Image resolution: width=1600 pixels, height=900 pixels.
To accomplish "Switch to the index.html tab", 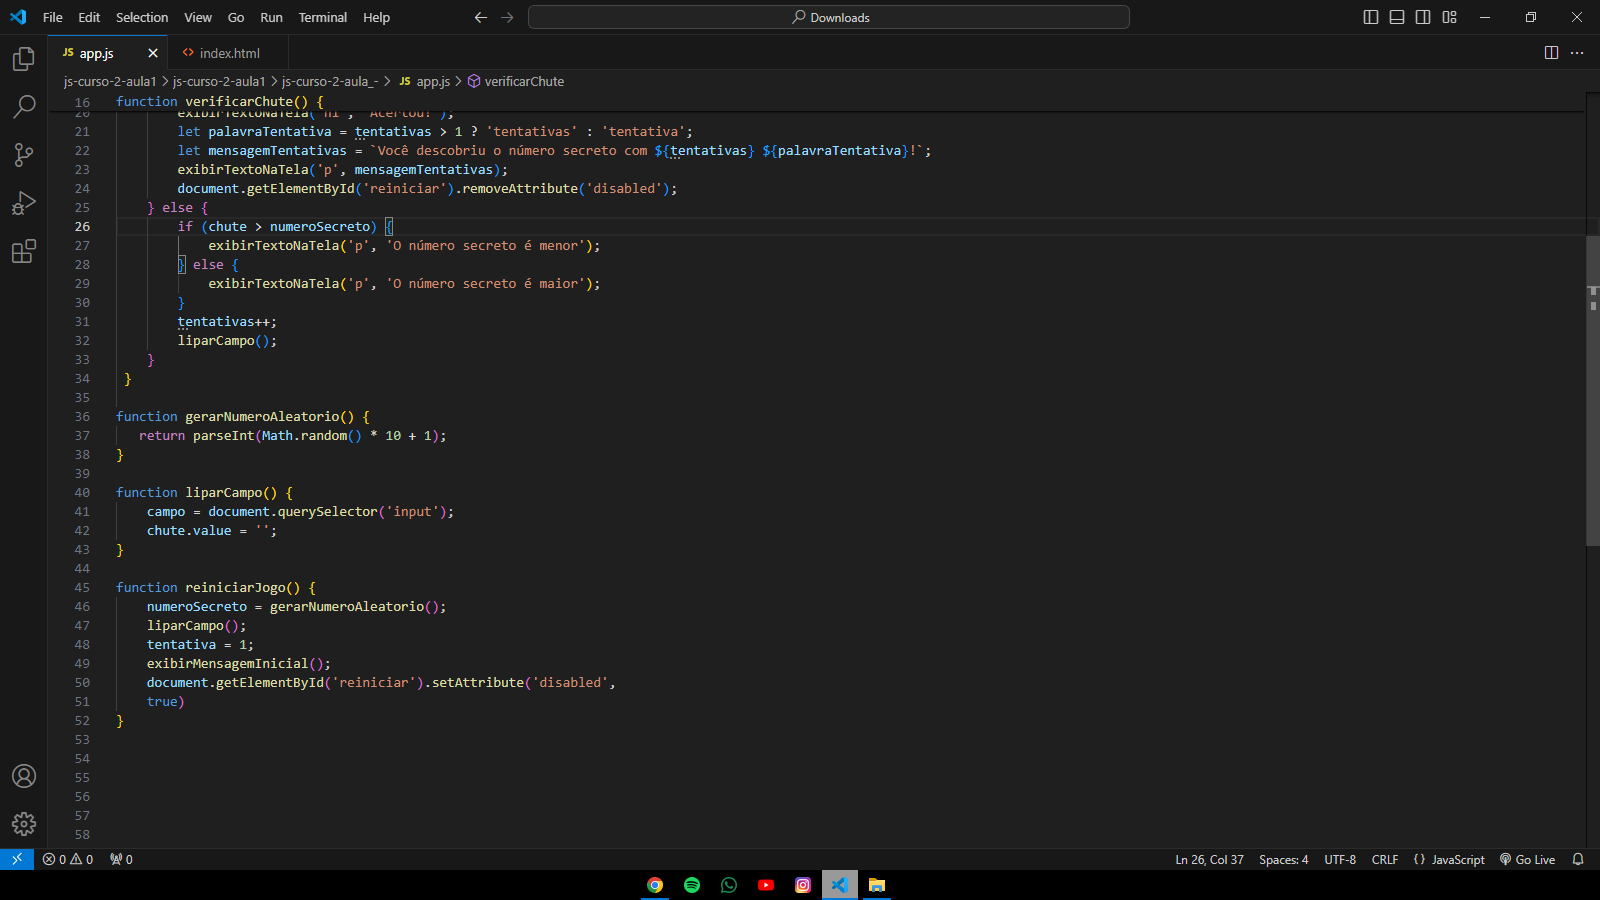I will point(229,53).
